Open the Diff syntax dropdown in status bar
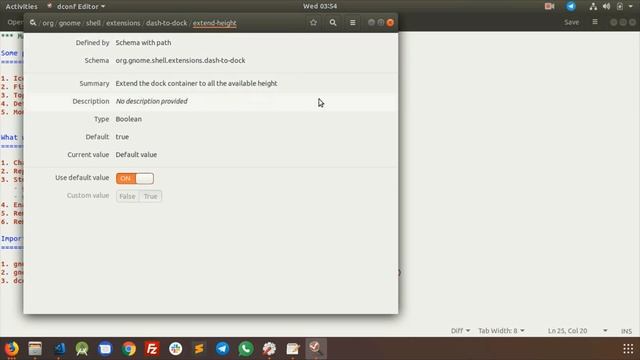Image resolution: width=640 pixels, height=360 pixels. coord(460,331)
